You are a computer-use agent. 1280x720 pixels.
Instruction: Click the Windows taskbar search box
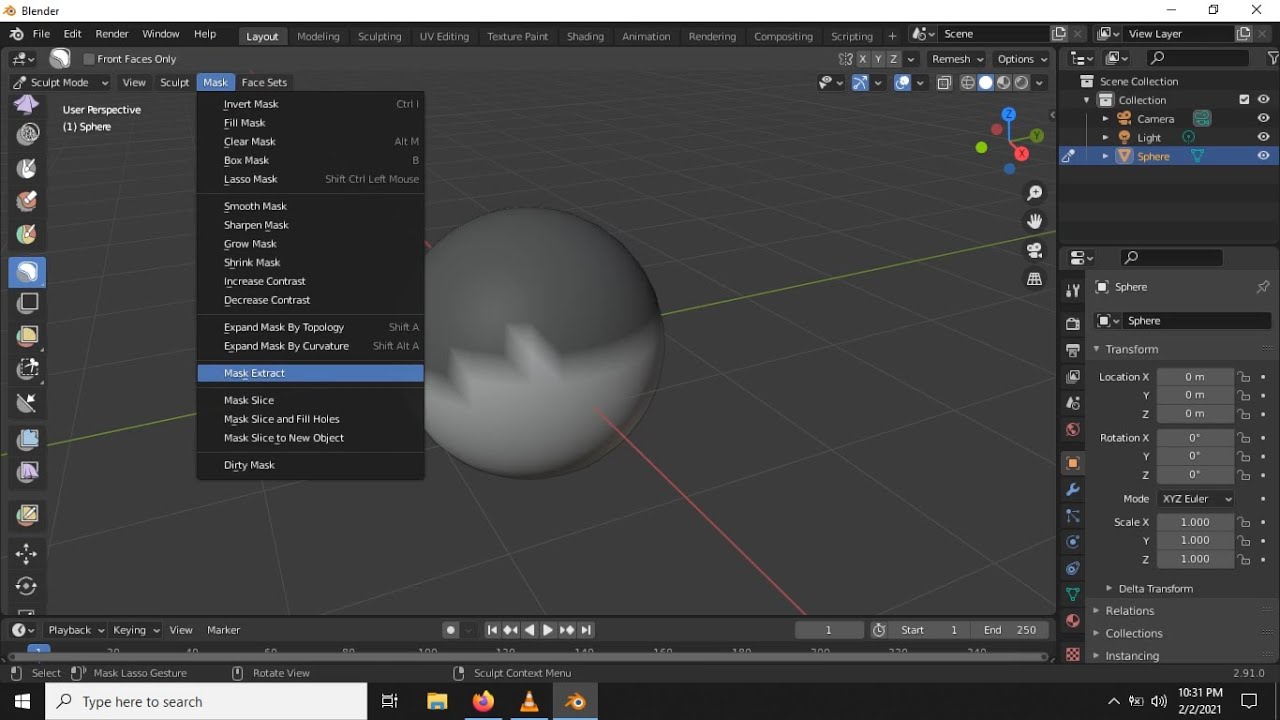(x=207, y=702)
